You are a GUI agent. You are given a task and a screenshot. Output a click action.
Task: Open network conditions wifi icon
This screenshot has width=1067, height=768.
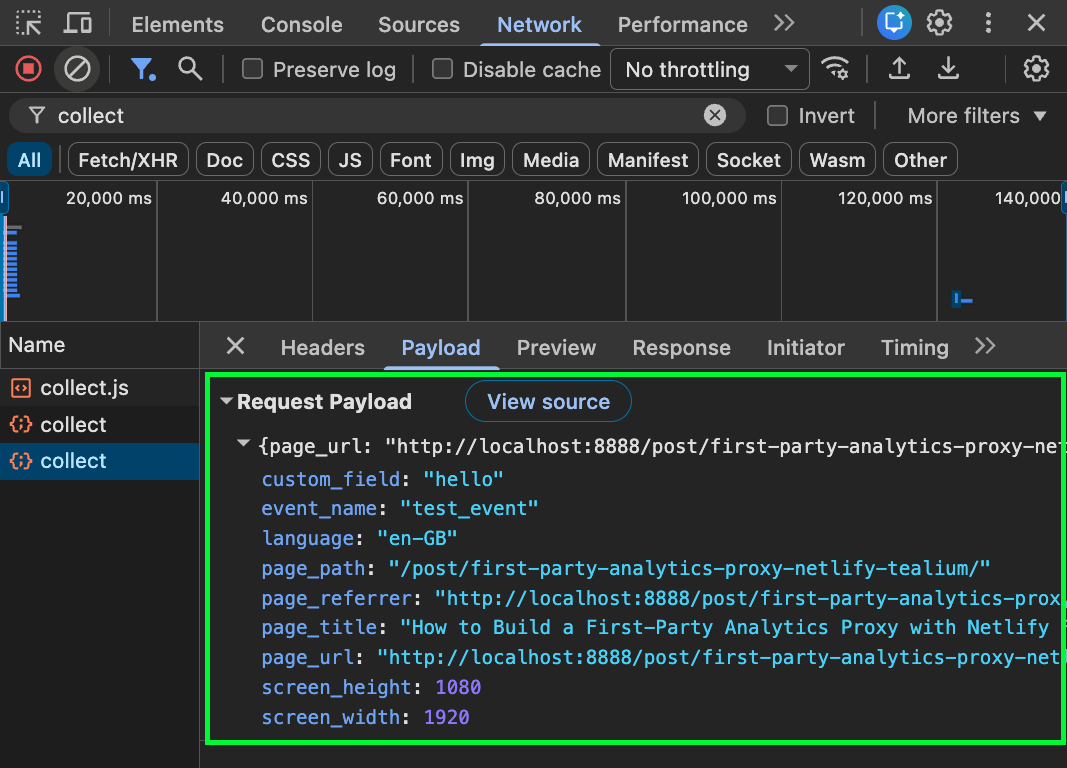(835, 69)
